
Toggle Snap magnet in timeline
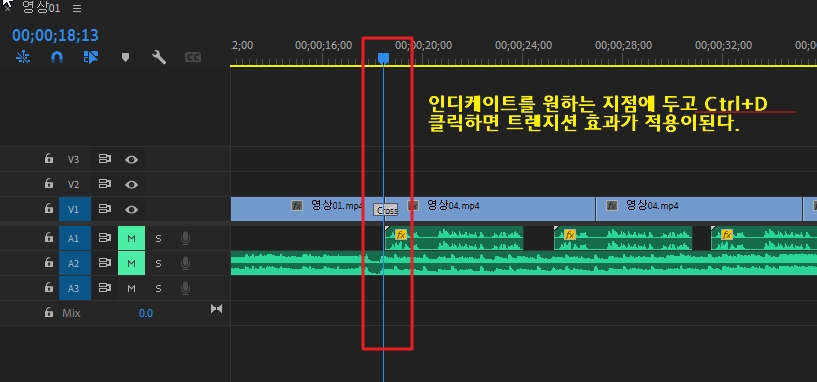click(x=57, y=57)
